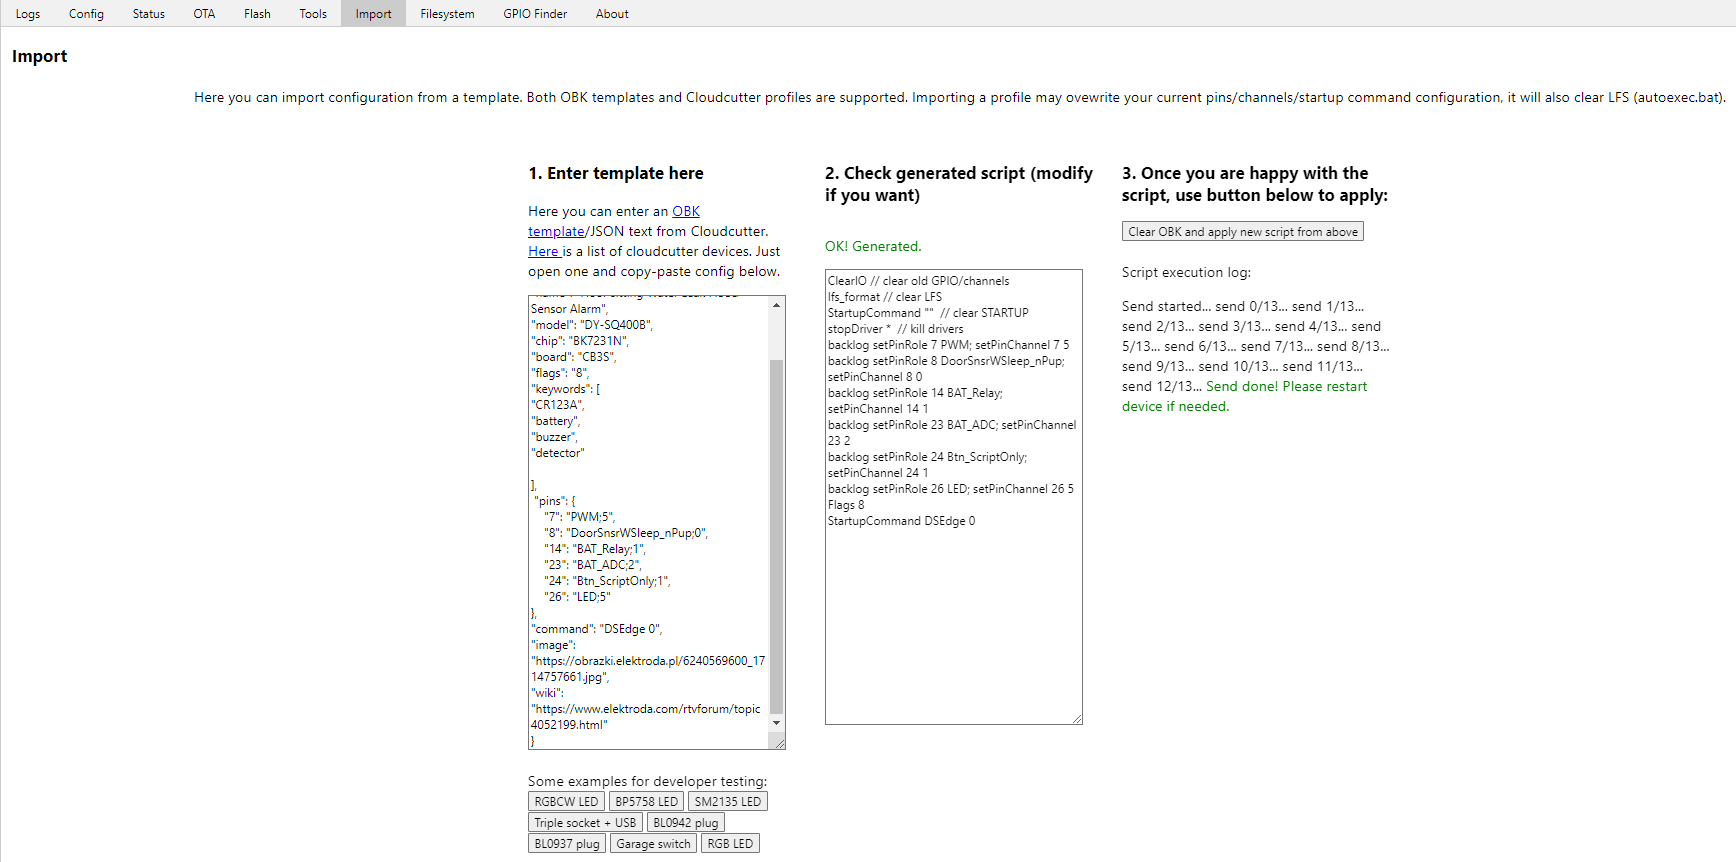This screenshot has height=862, width=1736.
Task: Click the '"14": "BAT_Relay;1"' pin line
Action: coord(595,549)
